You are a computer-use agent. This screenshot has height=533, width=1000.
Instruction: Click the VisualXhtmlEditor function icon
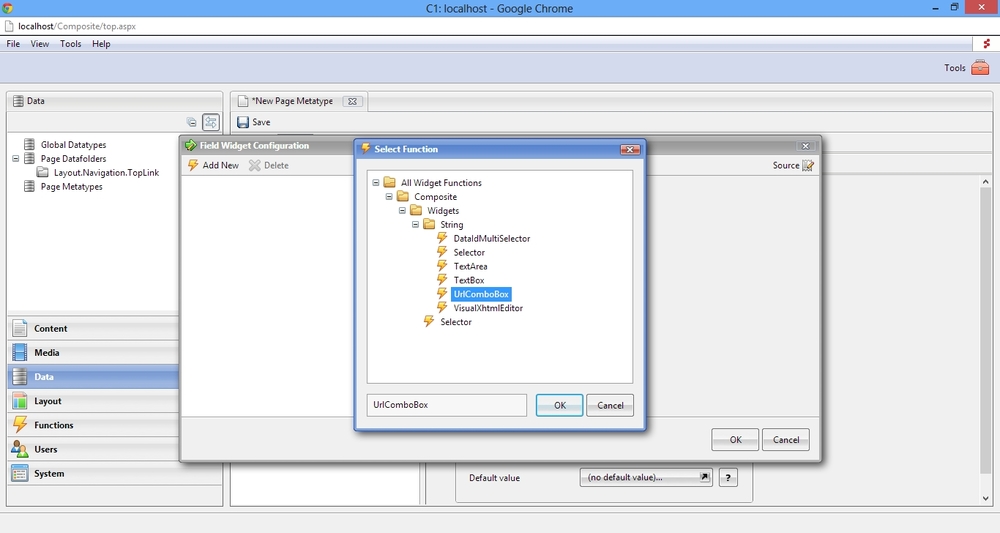point(443,308)
